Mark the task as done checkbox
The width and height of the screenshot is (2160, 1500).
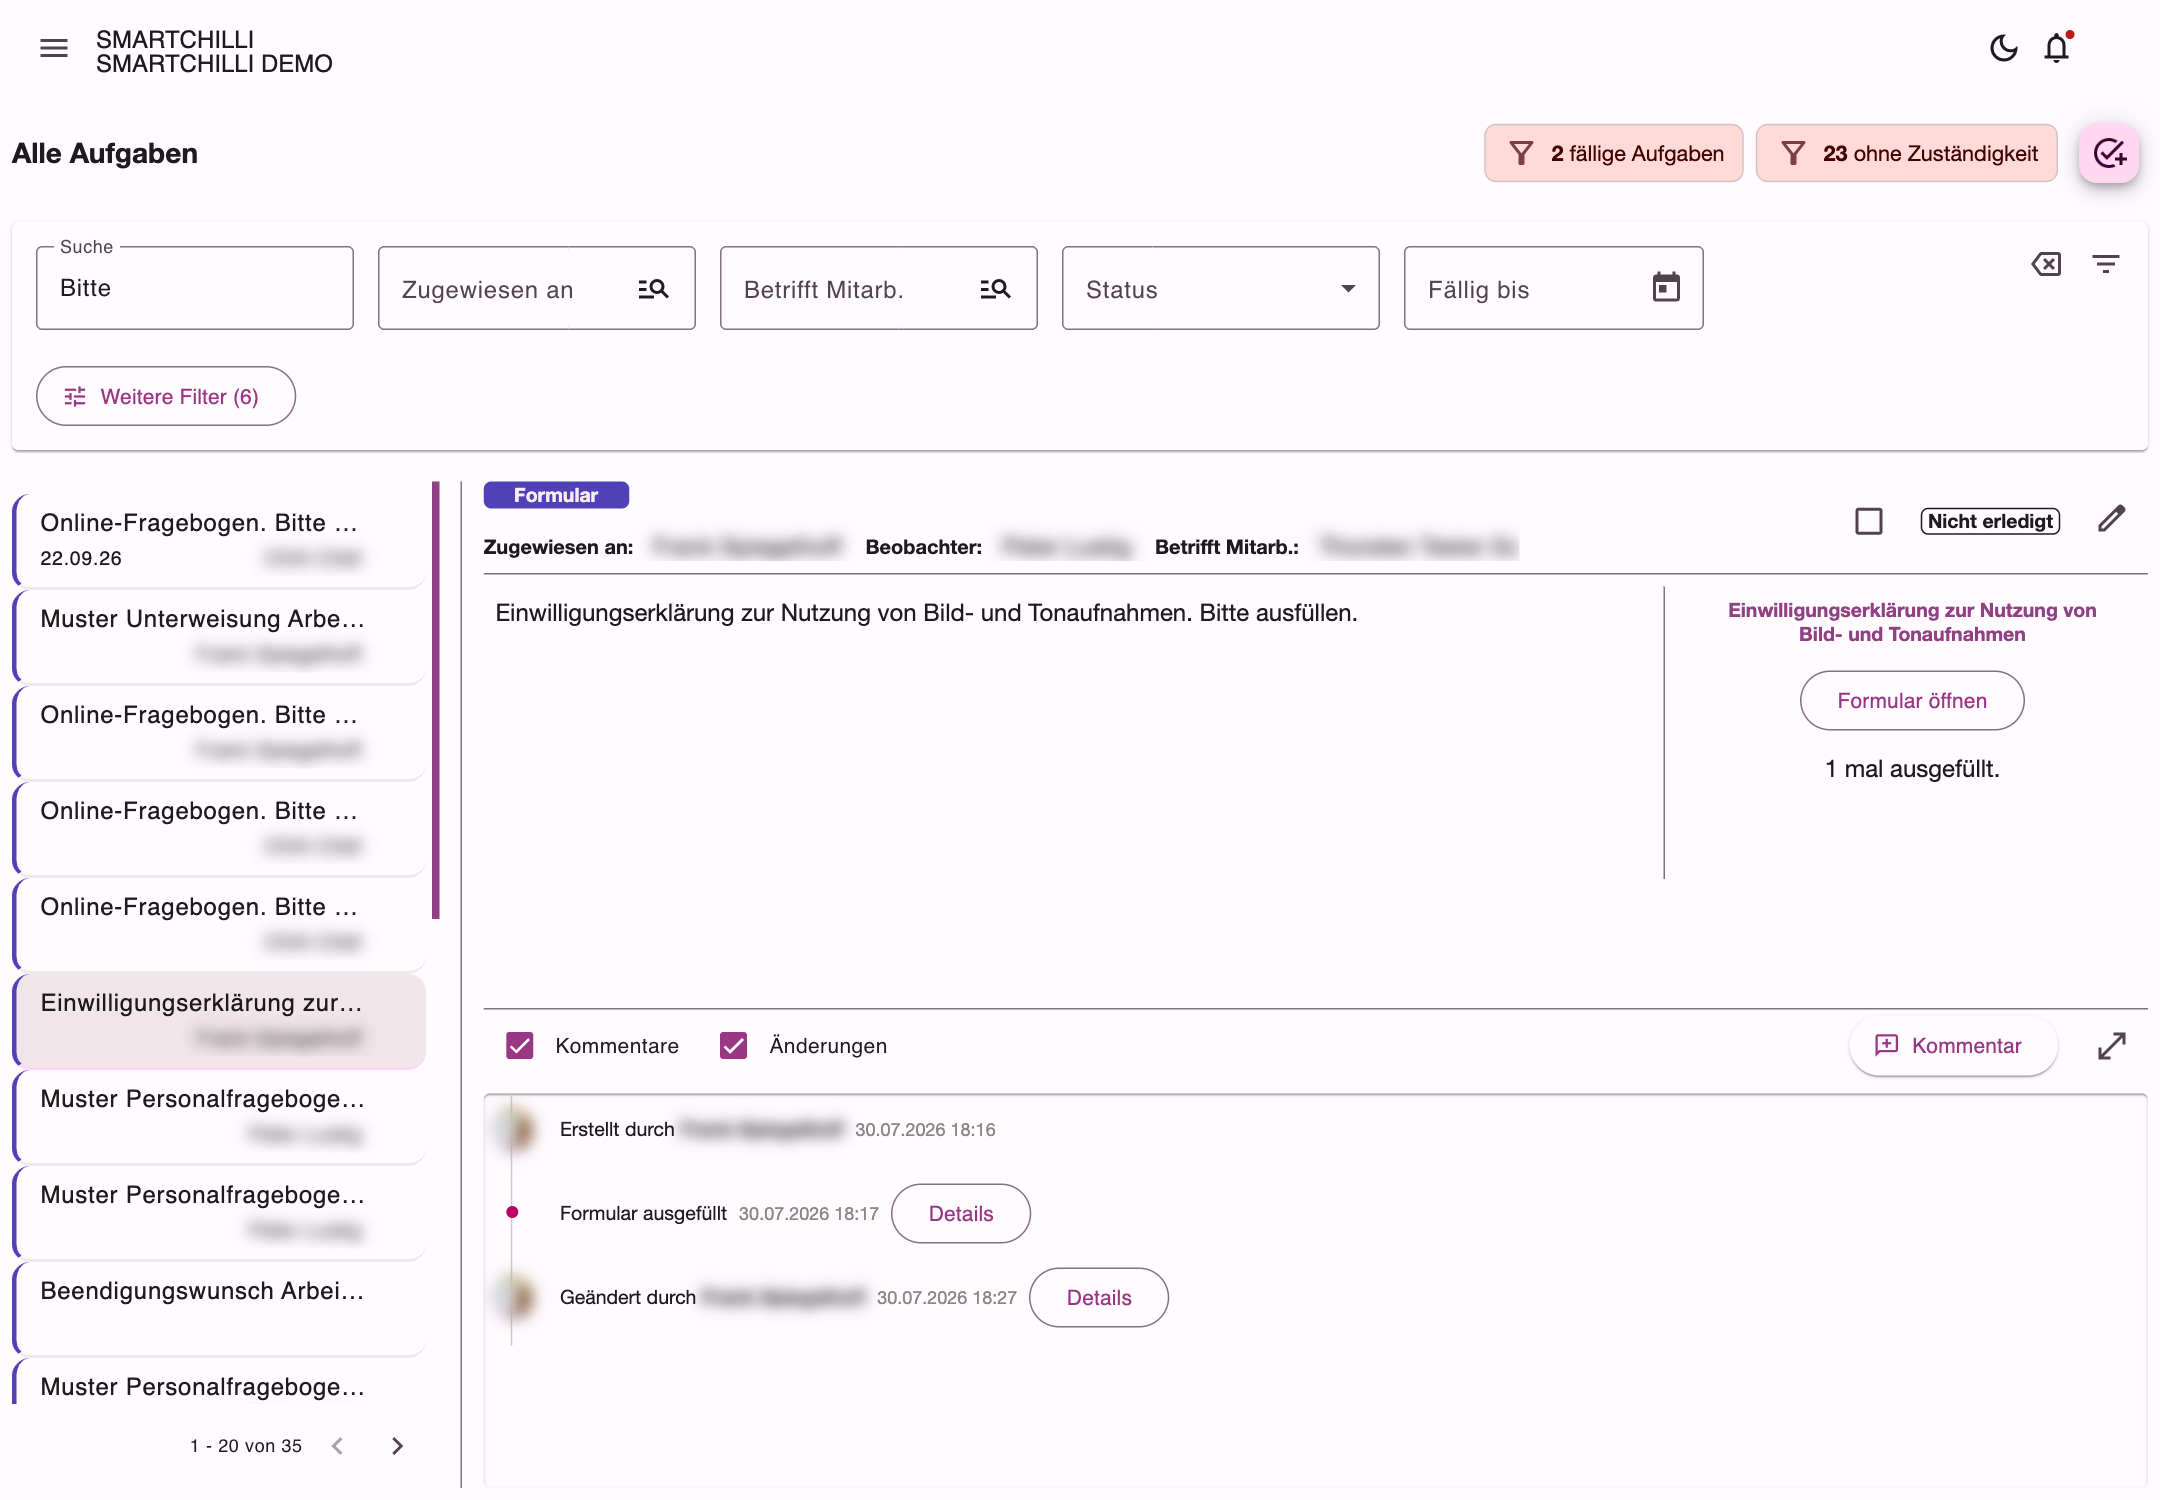click(x=1868, y=521)
